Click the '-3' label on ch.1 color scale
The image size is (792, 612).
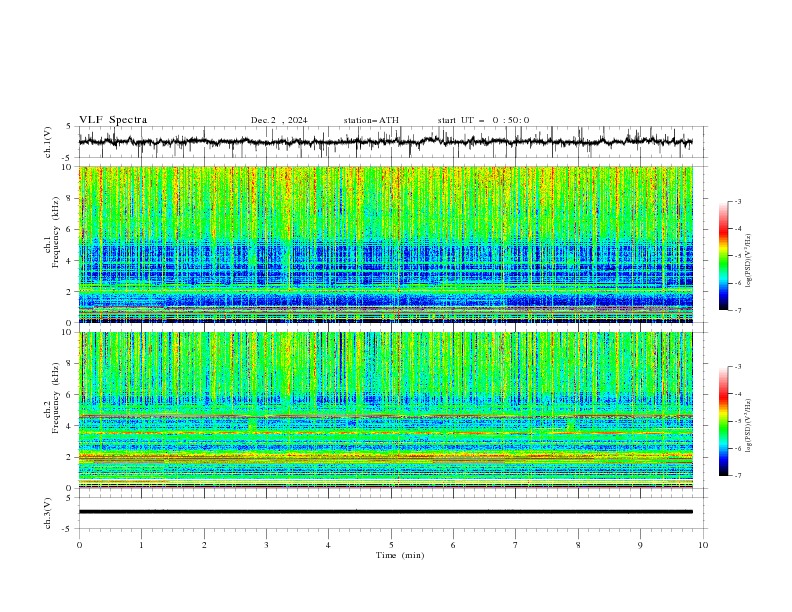click(737, 201)
